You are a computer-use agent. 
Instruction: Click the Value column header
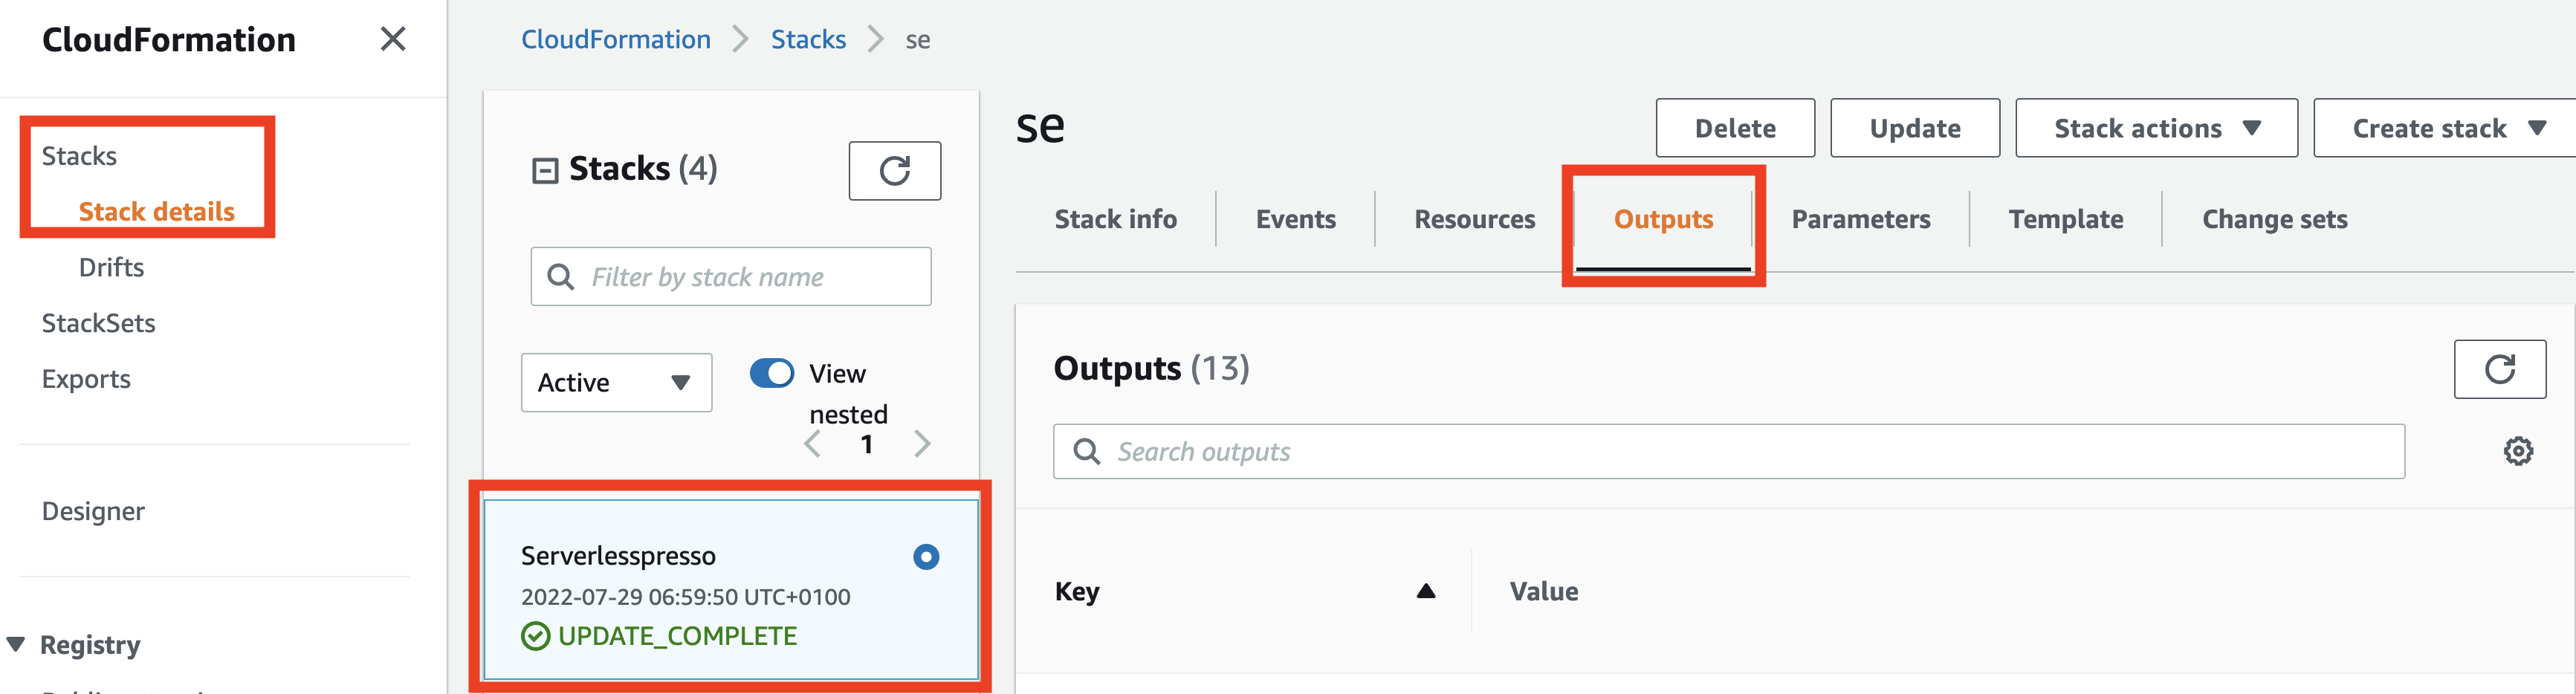click(1543, 591)
